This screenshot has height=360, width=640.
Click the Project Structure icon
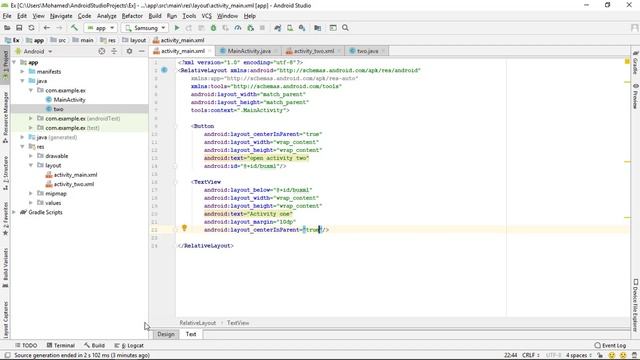pyautogui.click(x=318, y=28)
